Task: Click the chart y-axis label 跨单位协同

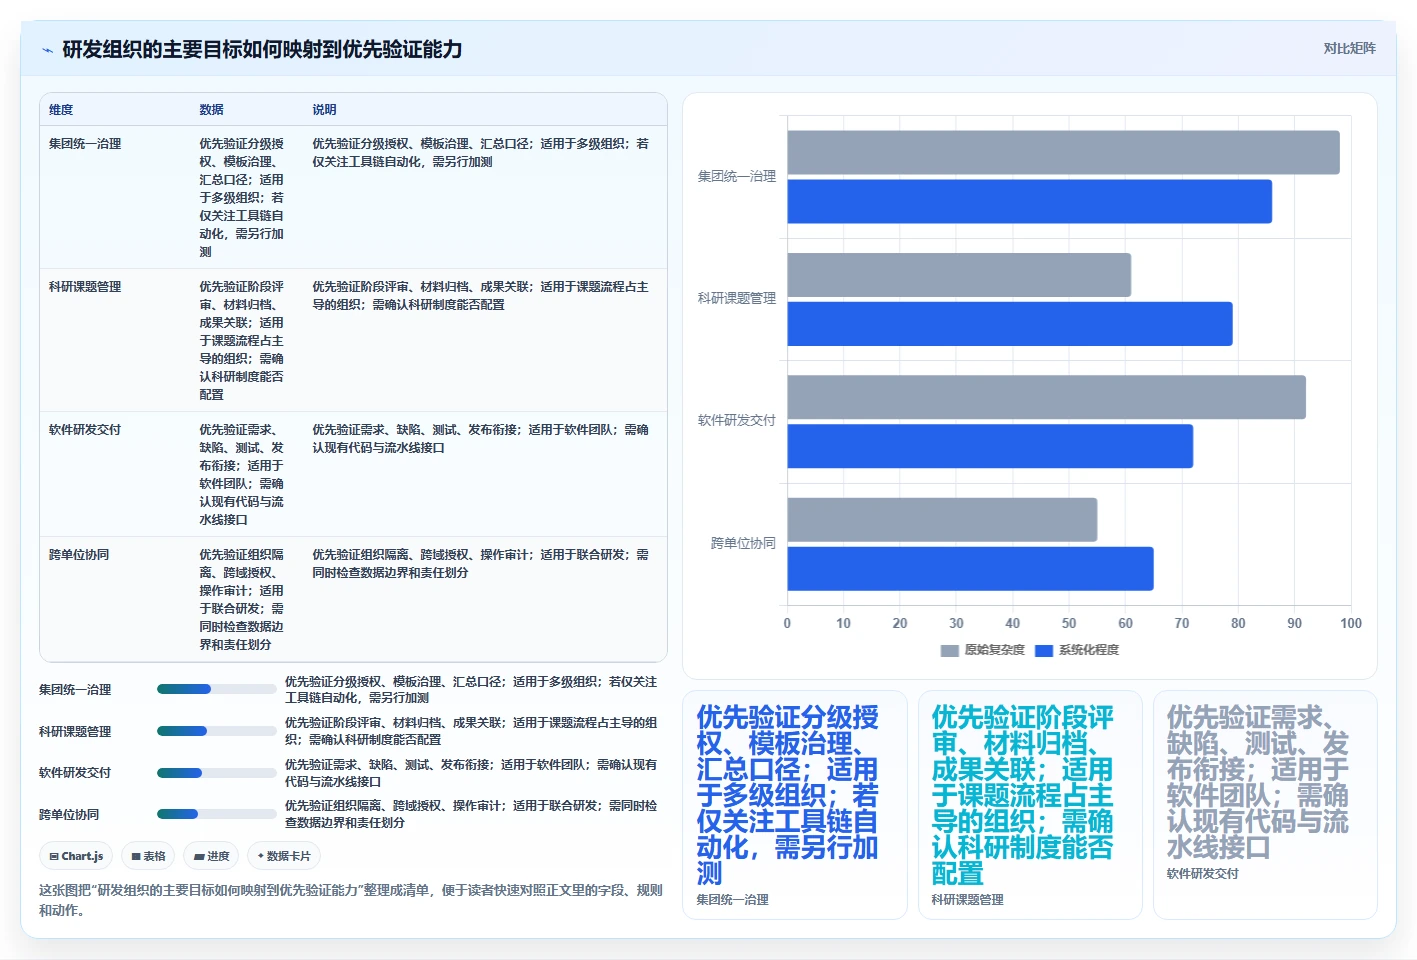Action: click(743, 543)
